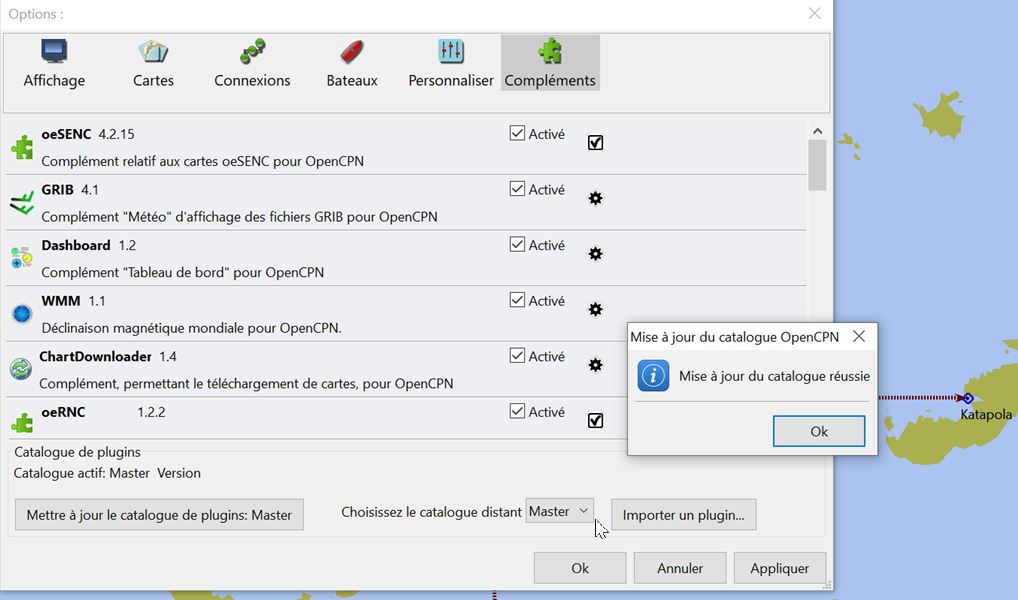Expand the Master remote catalogue dropdown
The height and width of the screenshot is (600, 1018).
[x=560, y=512]
